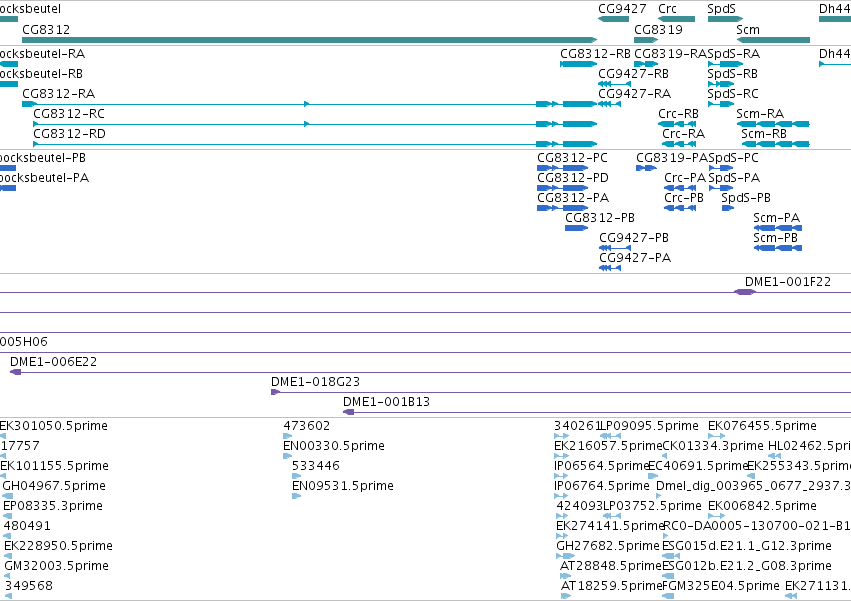Screen dimensions: 851x601
Task: Click the CG8312 gene label
Action: 46,30
